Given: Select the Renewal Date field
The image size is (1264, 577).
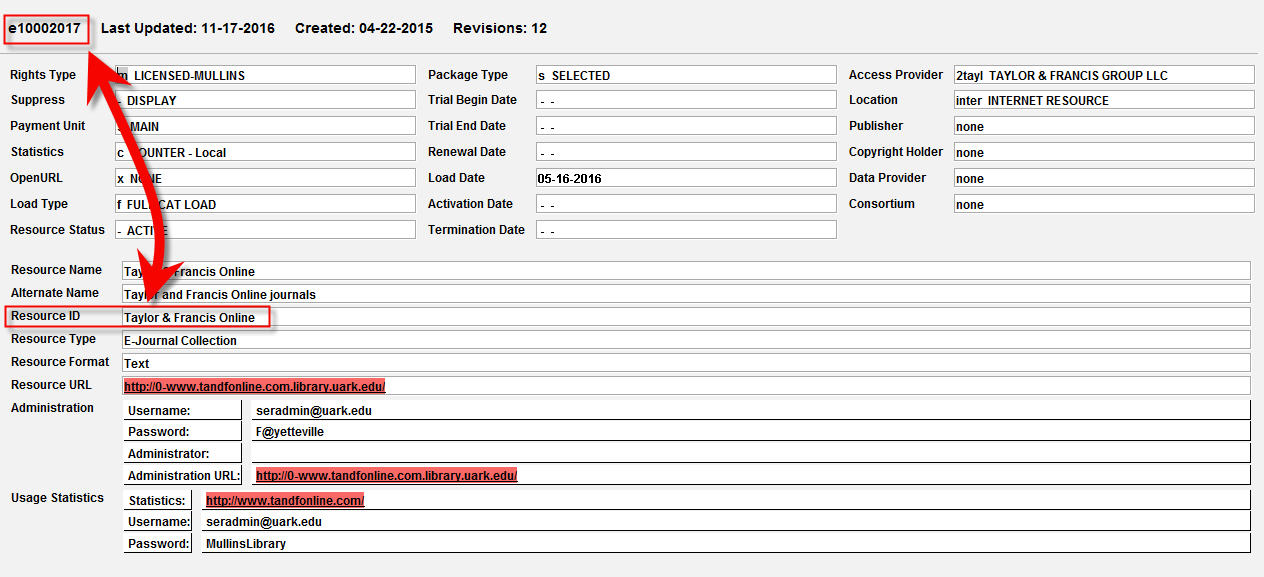Looking at the screenshot, I should pos(686,152).
